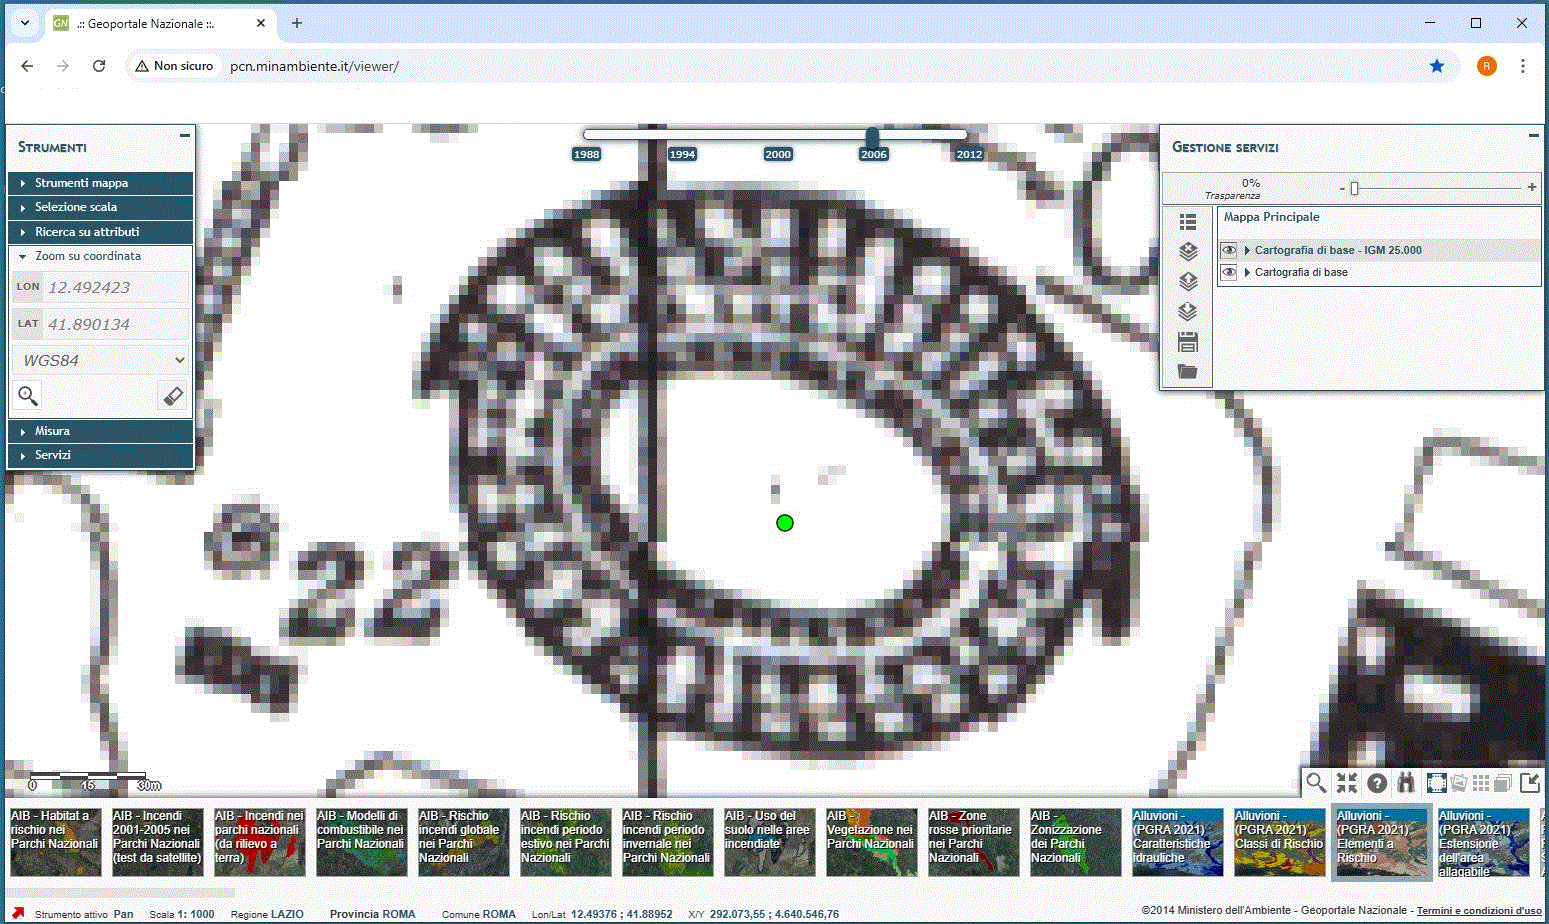Click the collapse arrows icon in bottom toolbar
The image size is (1549, 924).
click(x=1347, y=783)
